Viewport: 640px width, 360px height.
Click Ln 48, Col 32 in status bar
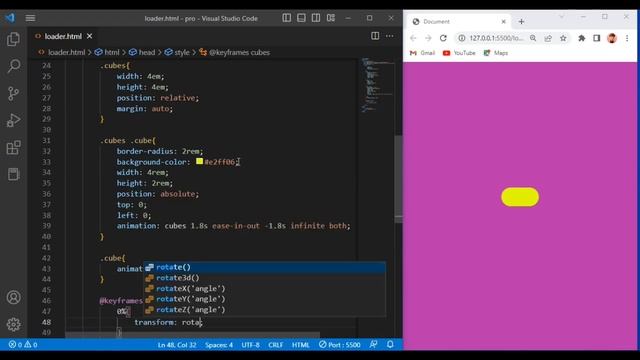coord(177,345)
